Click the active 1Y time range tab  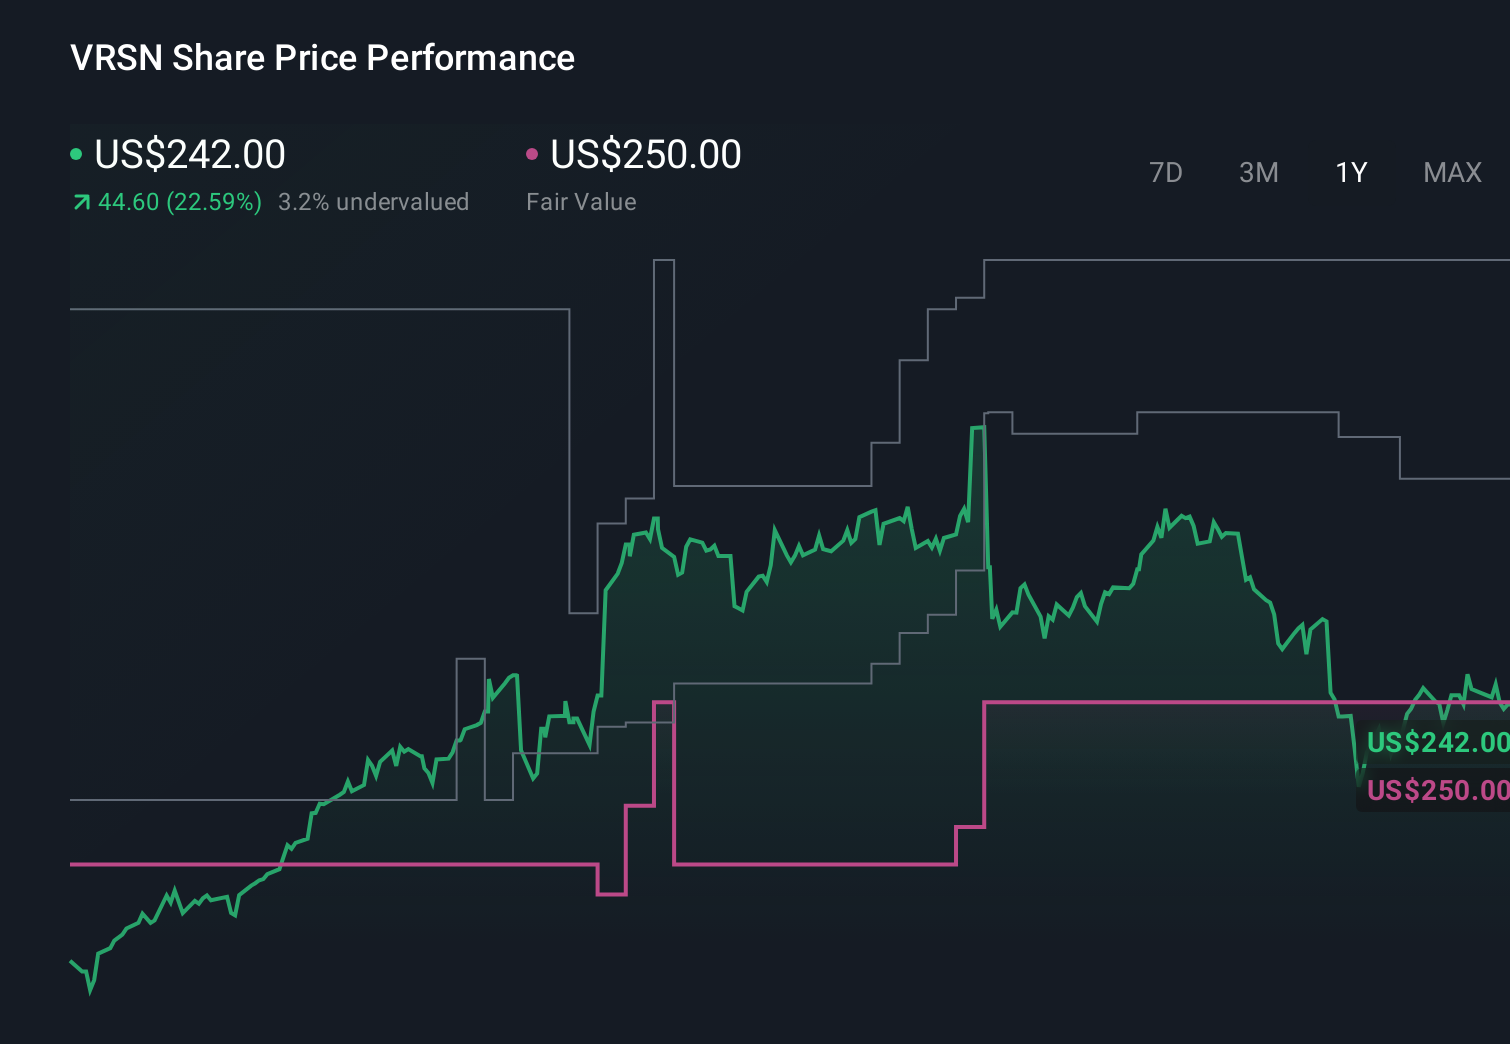pyautogui.click(x=1350, y=172)
